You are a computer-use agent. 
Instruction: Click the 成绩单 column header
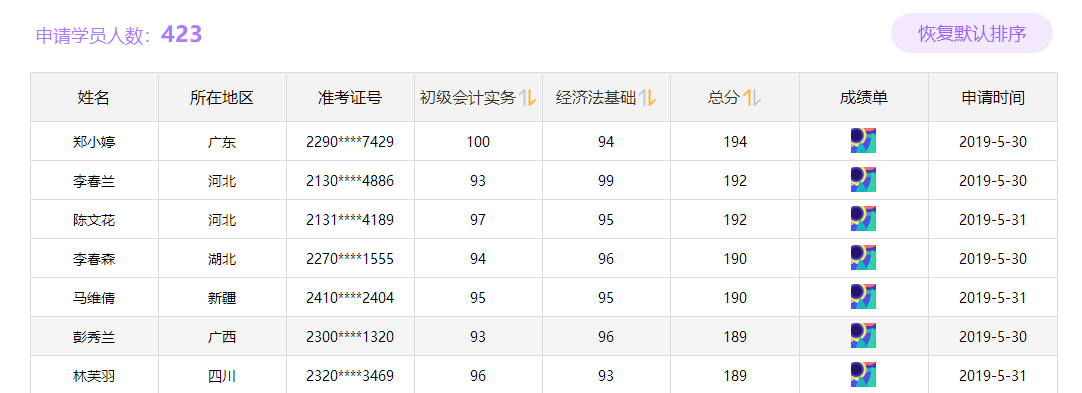pyautogui.click(x=864, y=98)
